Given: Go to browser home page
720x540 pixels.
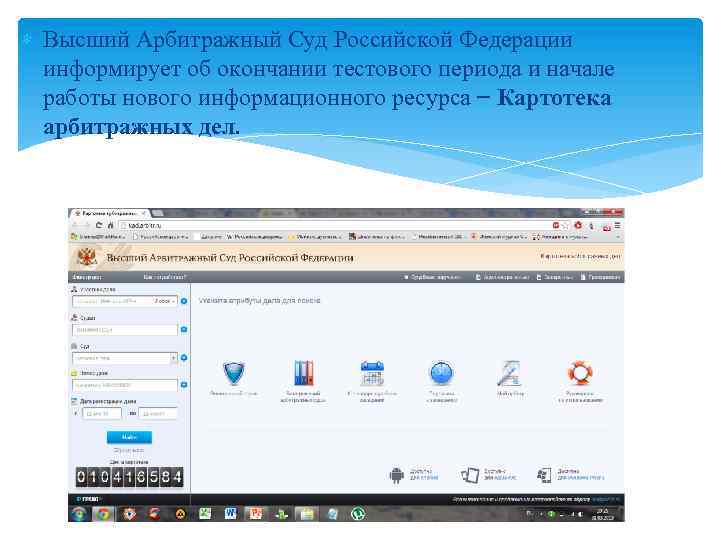Looking at the screenshot, I should [x=110, y=225].
